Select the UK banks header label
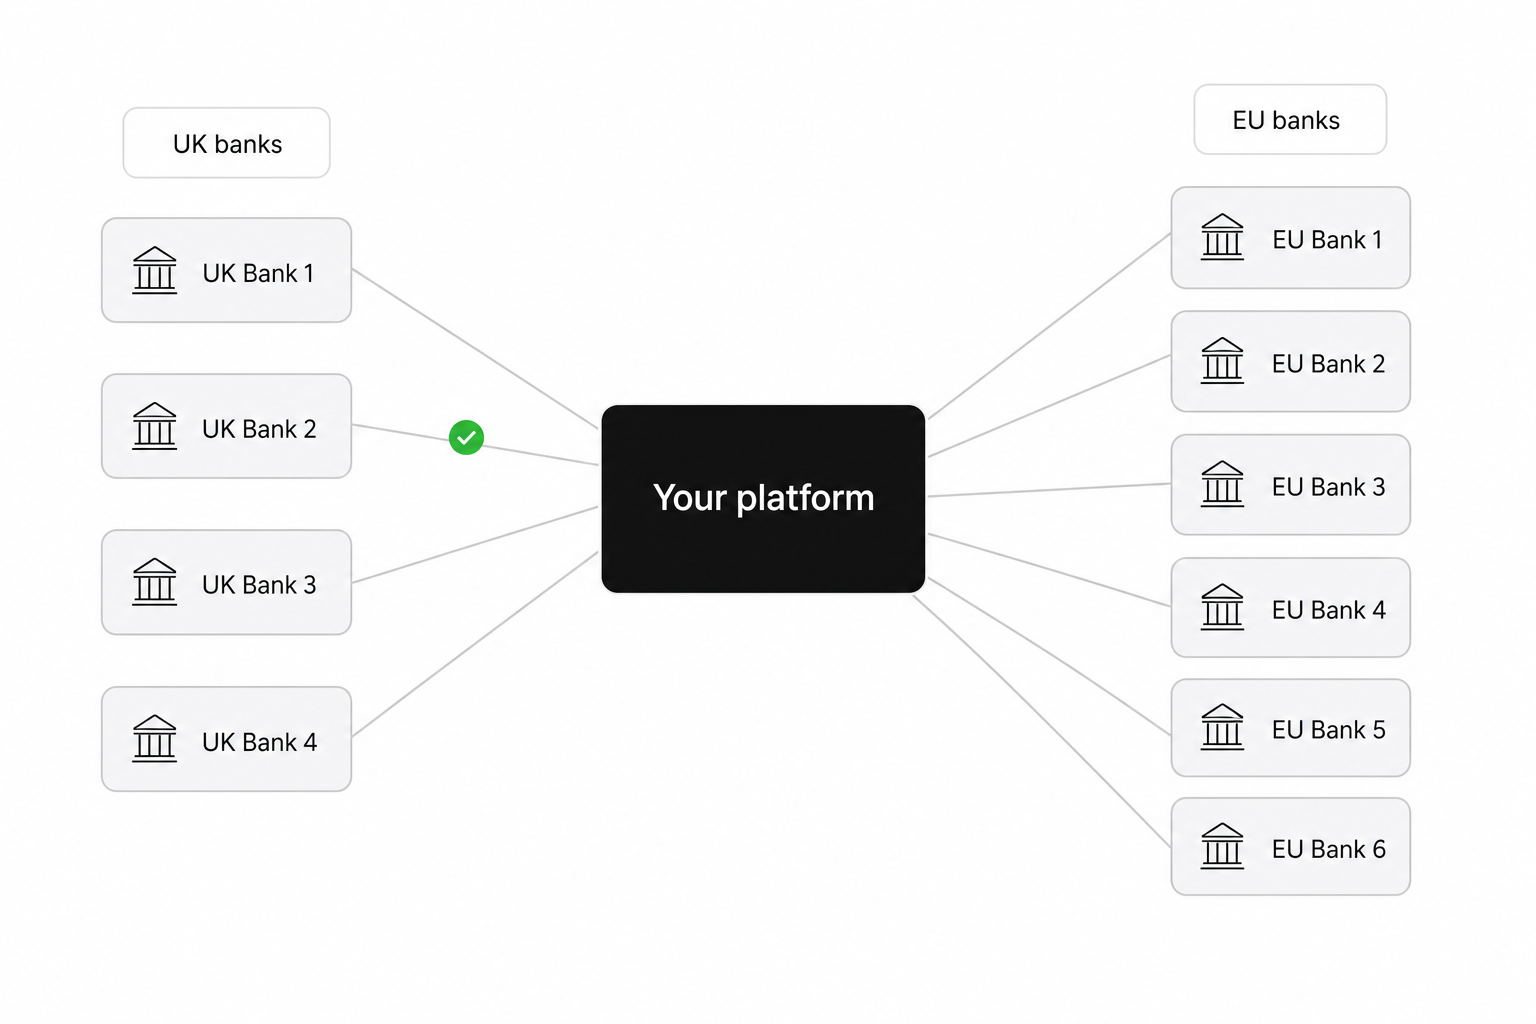Screen dimensions: 1536x1024 pos(227,143)
